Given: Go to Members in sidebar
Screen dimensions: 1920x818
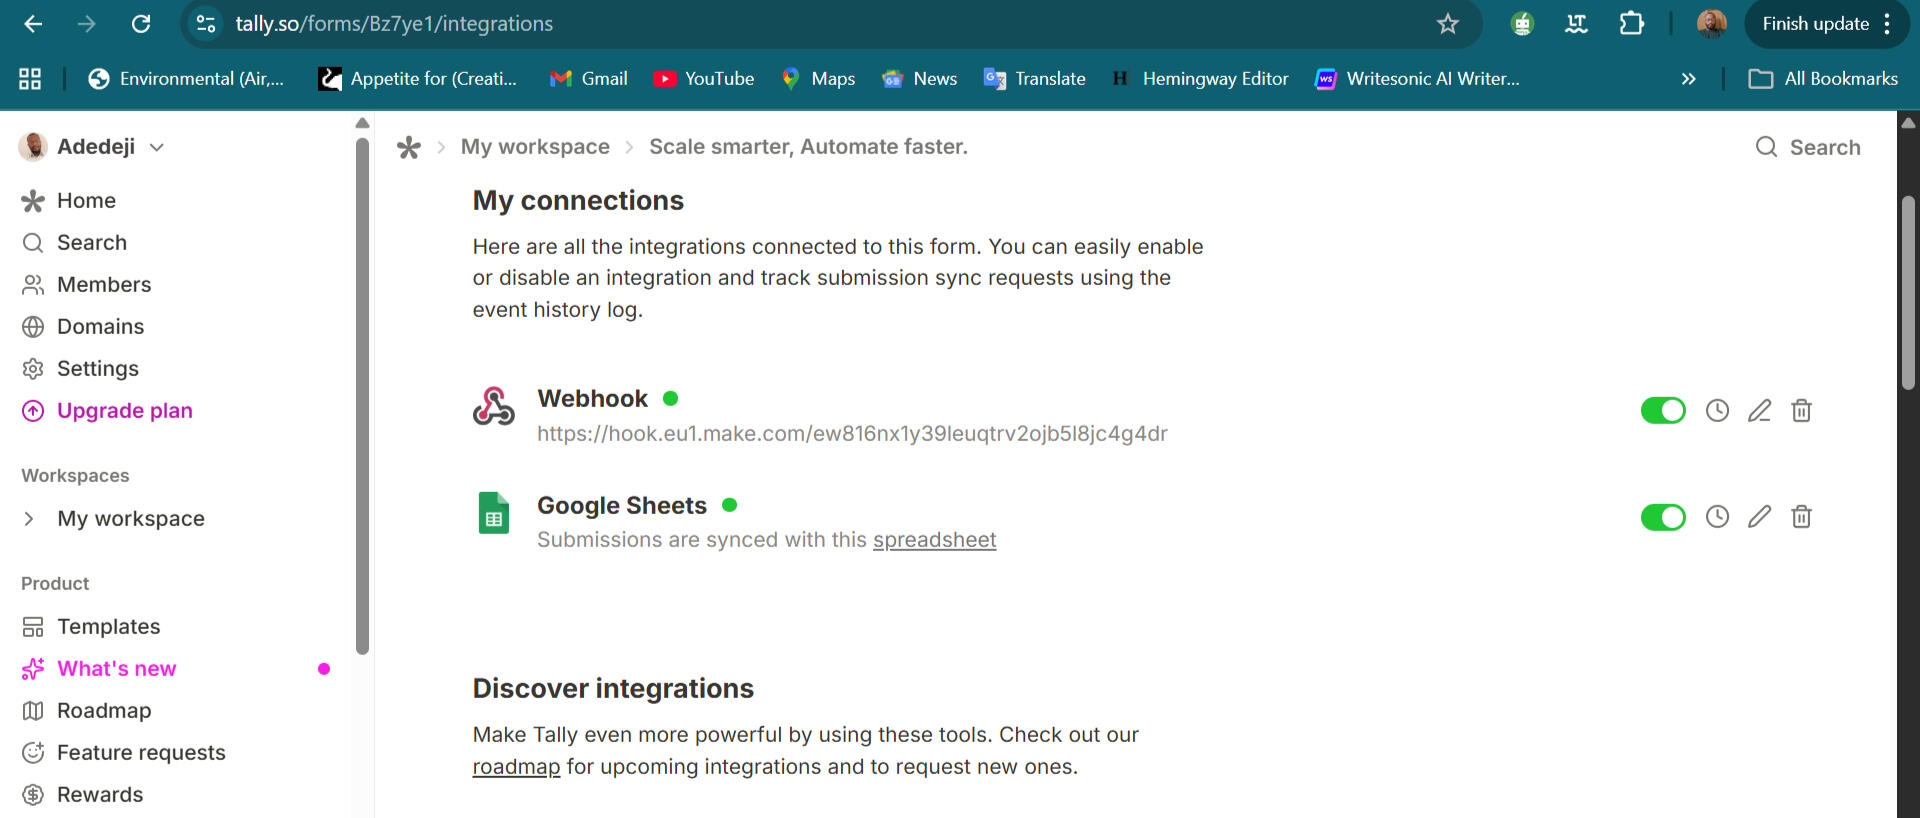Looking at the screenshot, I should (104, 285).
